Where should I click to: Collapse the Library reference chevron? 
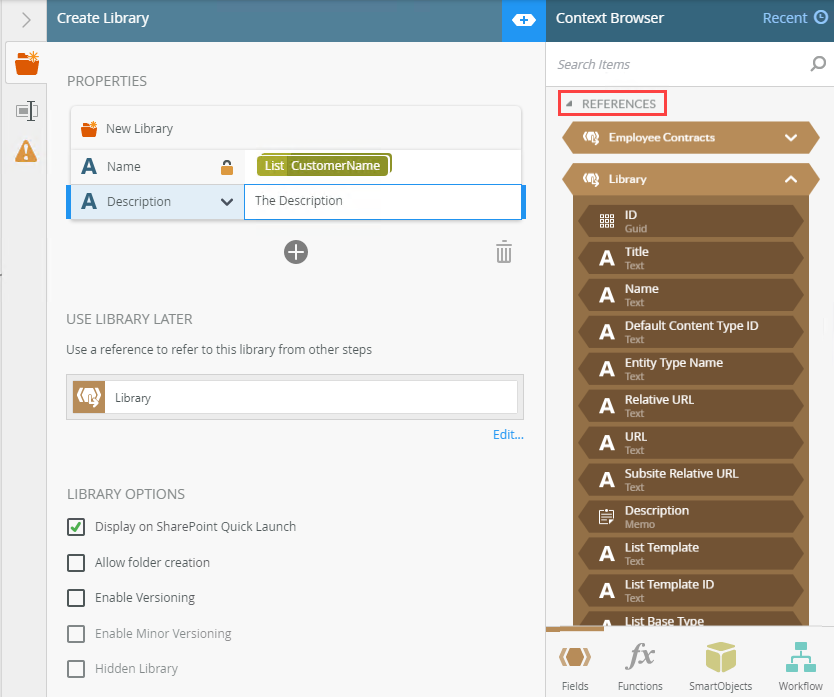point(791,179)
